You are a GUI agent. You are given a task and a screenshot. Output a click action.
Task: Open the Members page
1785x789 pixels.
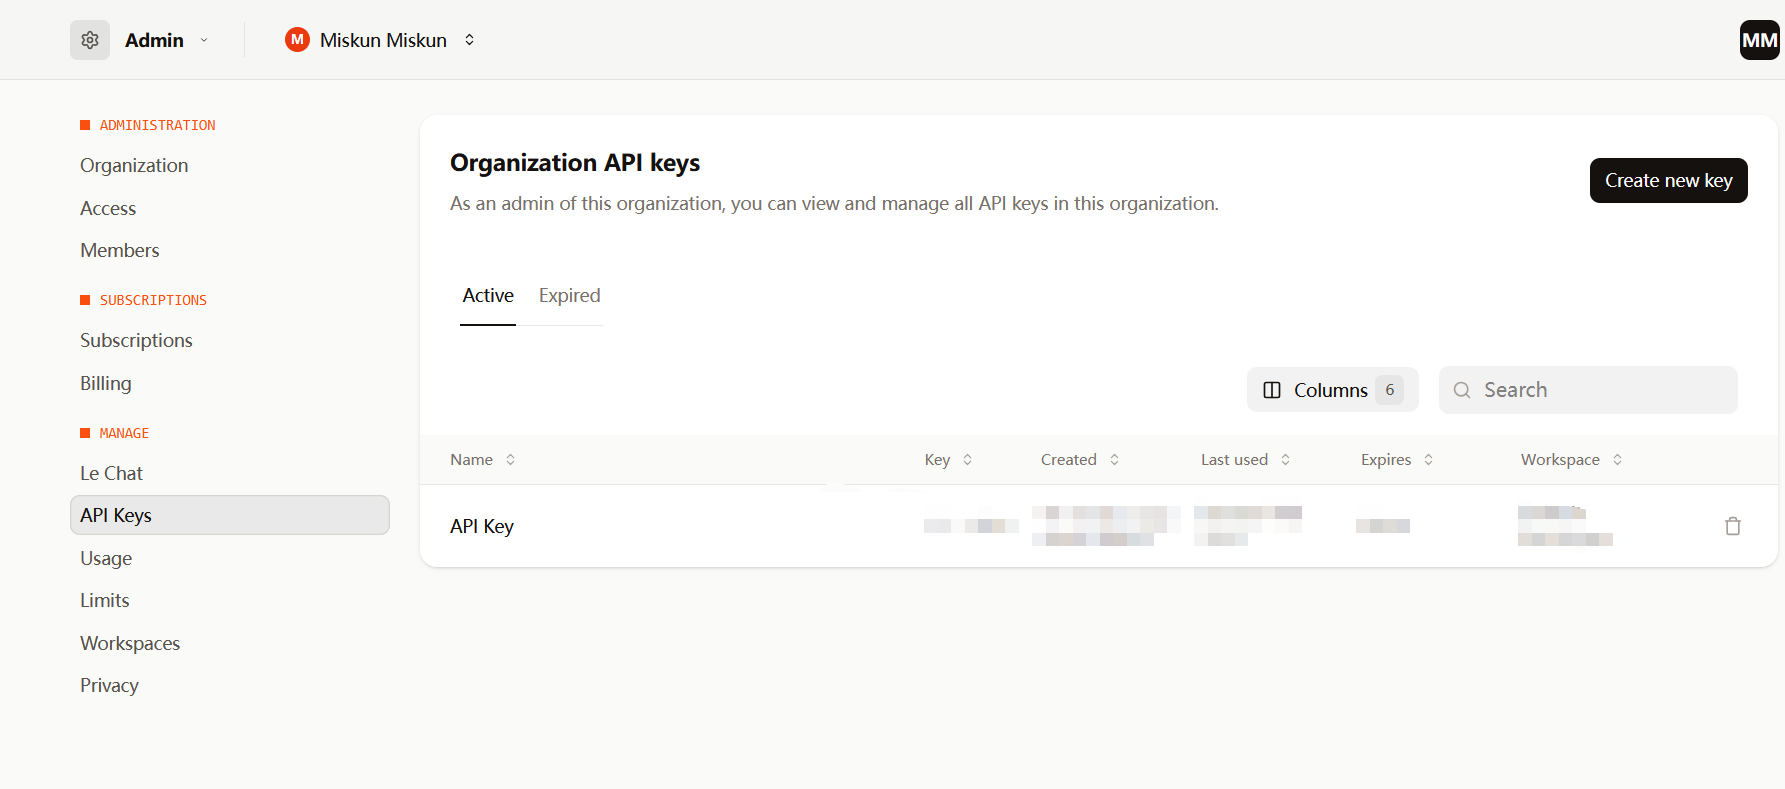(x=120, y=251)
